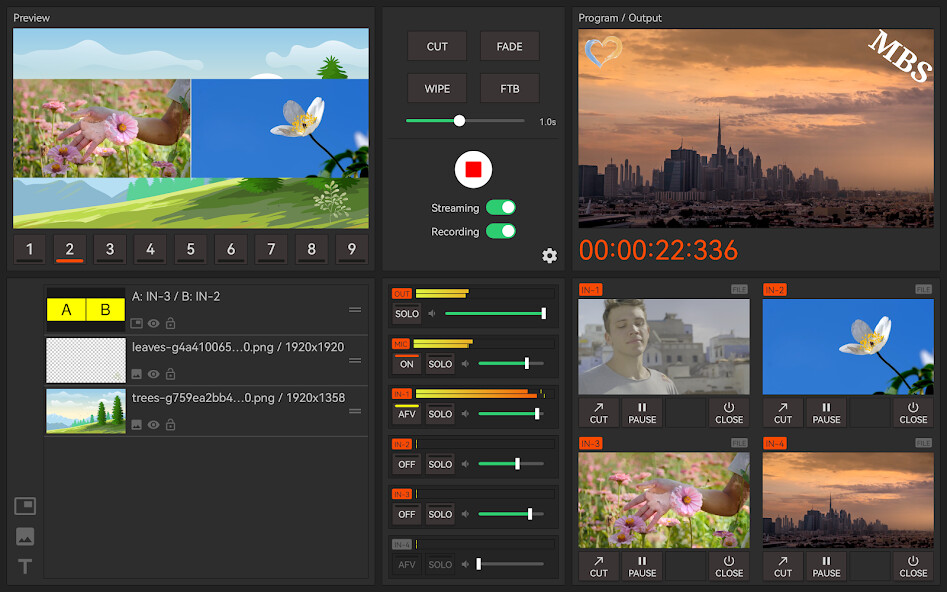Mute the OUT master speaker icon
This screenshot has width=947, height=592.
tap(432, 314)
